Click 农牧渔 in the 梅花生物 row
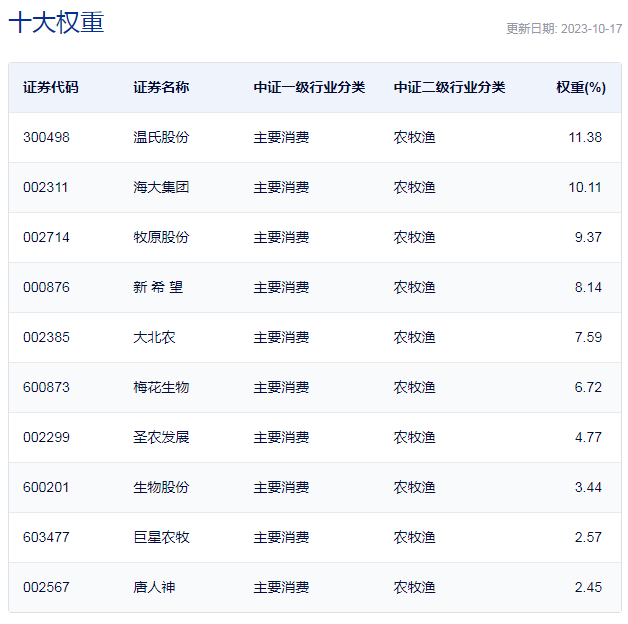Screen dimensions: 628x624 click(x=415, y=387)
